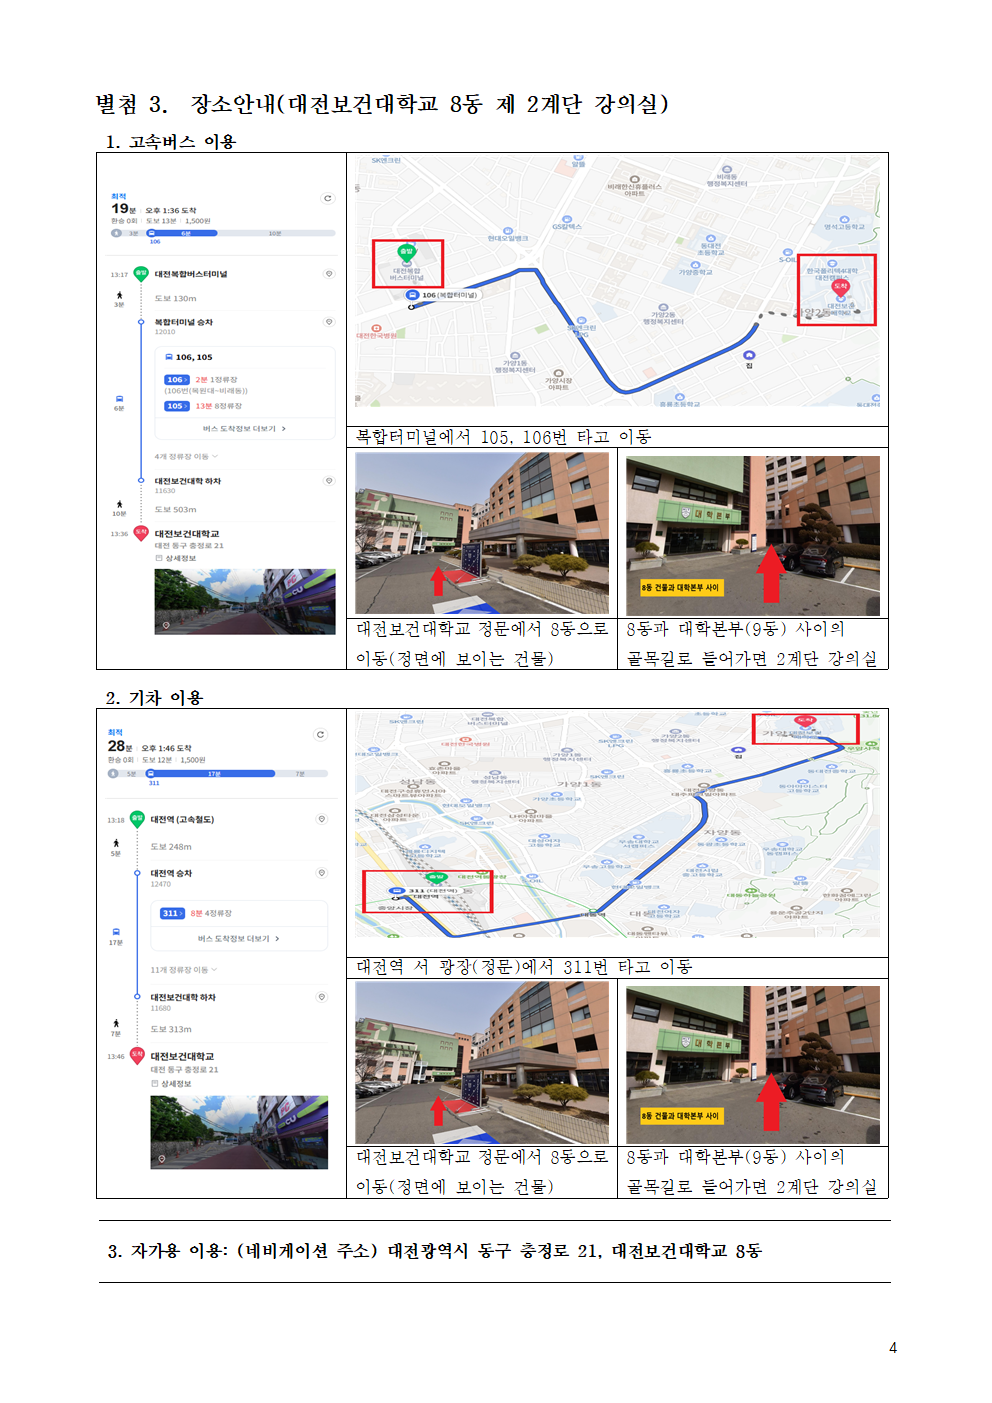Click refresh icon in the 28분 route panel
Image resolution: width=992 pixels, height=1403 pixels.
pos(320,734)
